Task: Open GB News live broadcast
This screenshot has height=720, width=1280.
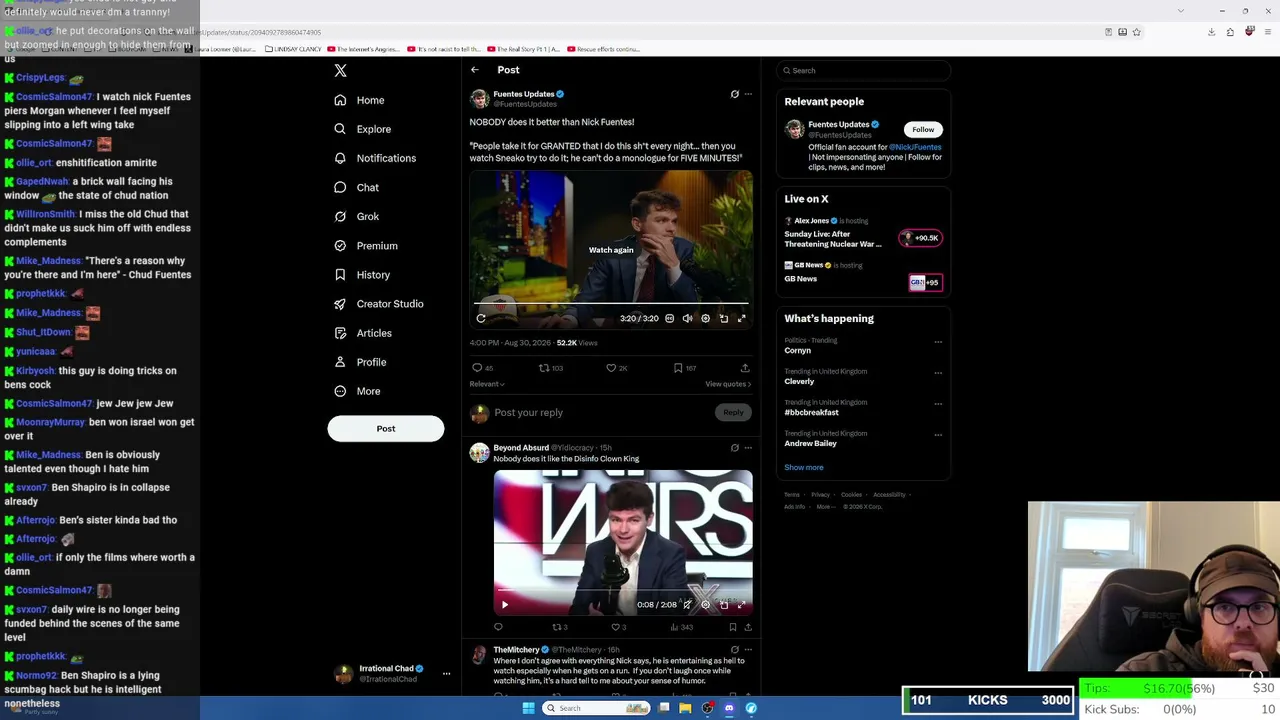Action: click(863, 275)
